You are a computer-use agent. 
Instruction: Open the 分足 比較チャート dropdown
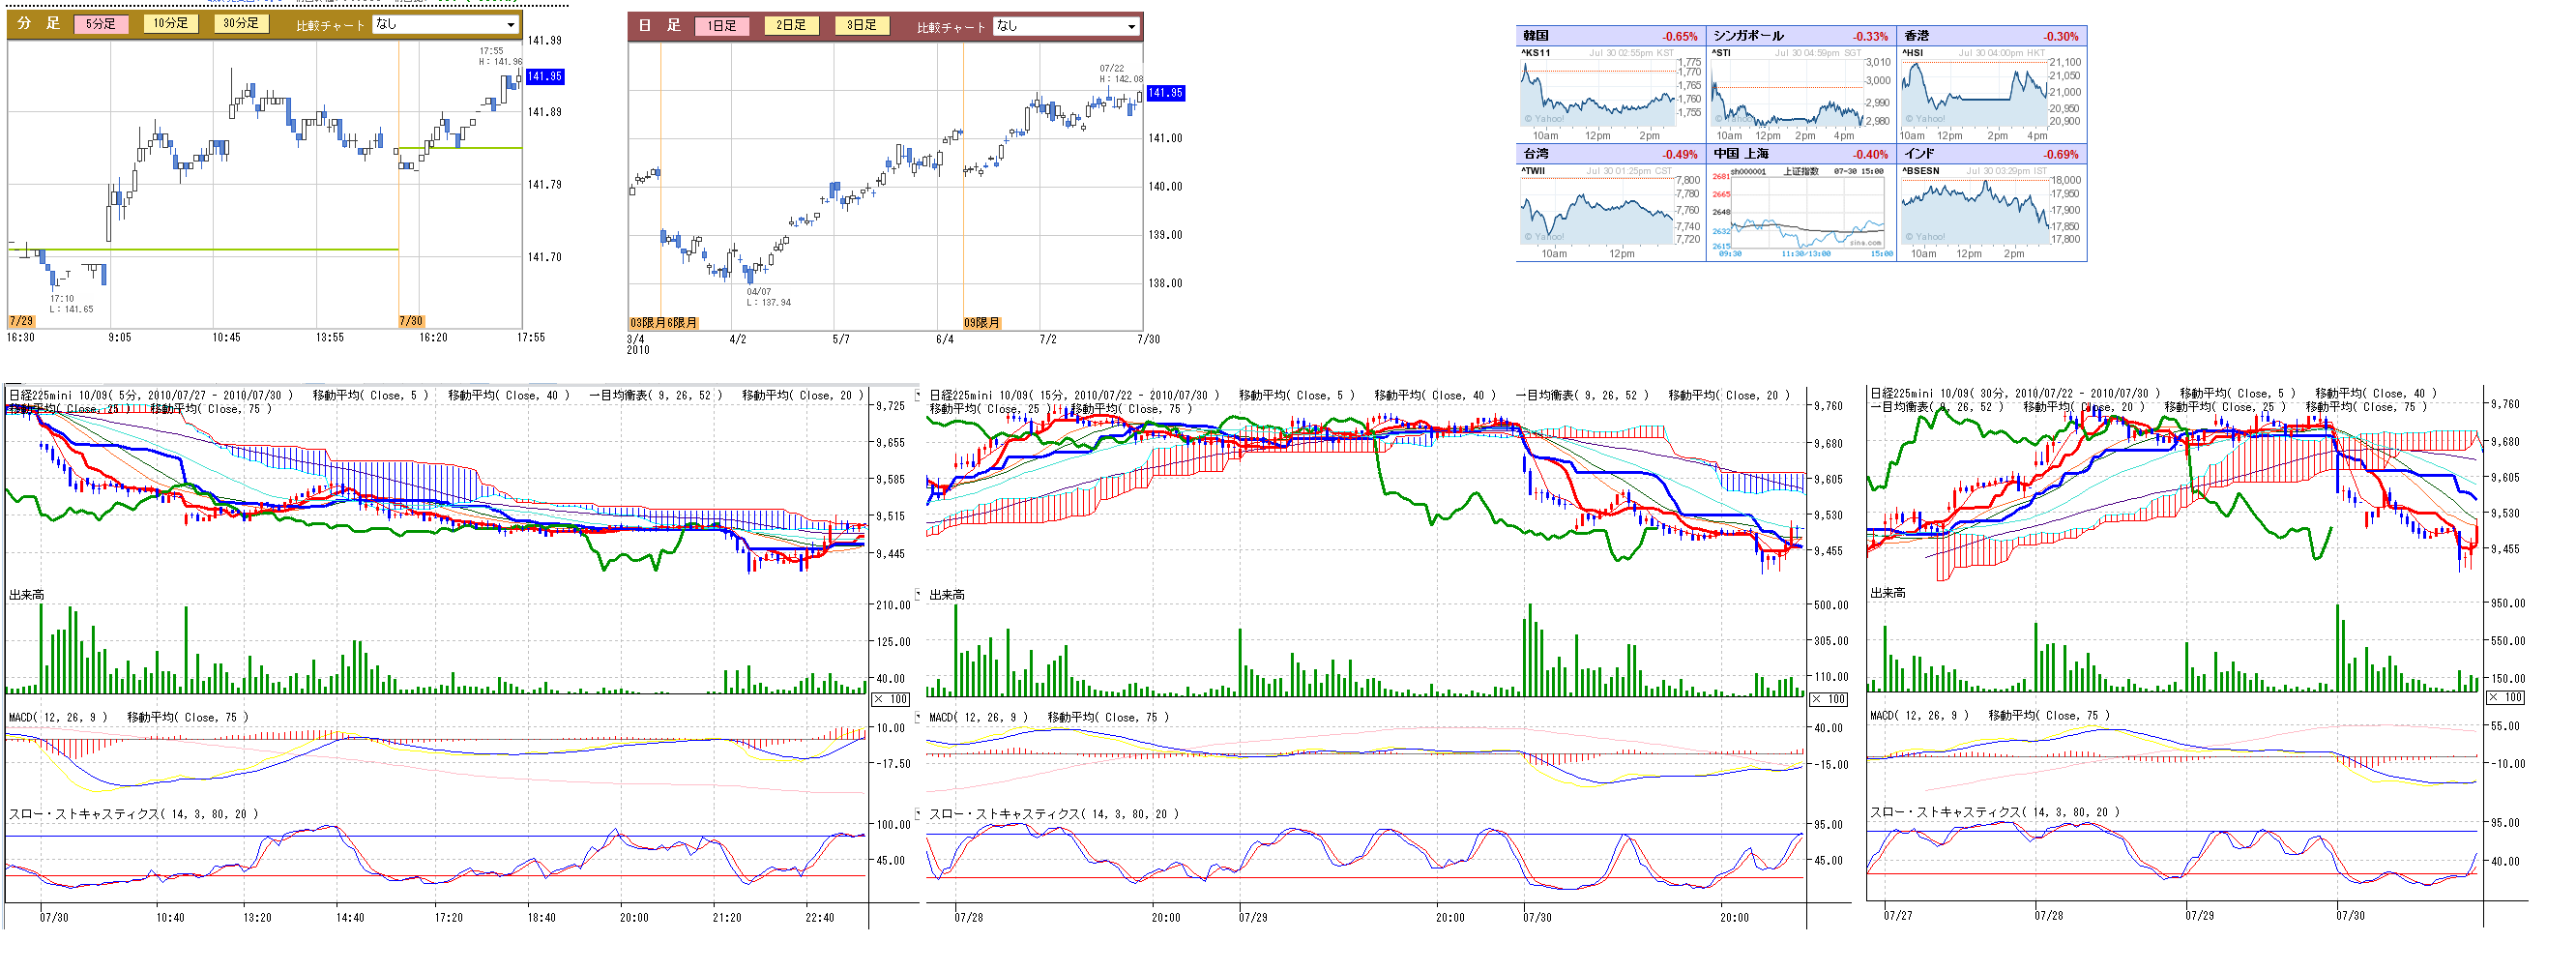(x=446, y=24)
